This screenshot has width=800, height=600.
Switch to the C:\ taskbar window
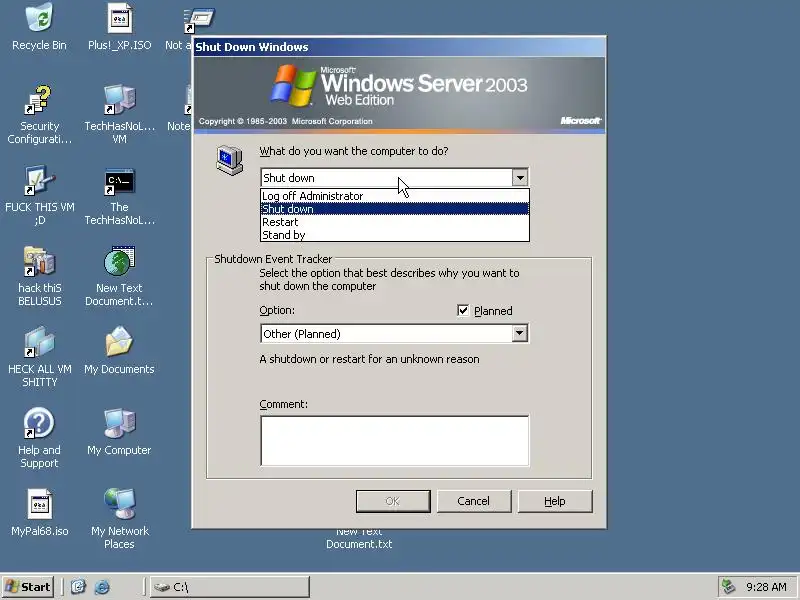[x=230, y=587]
